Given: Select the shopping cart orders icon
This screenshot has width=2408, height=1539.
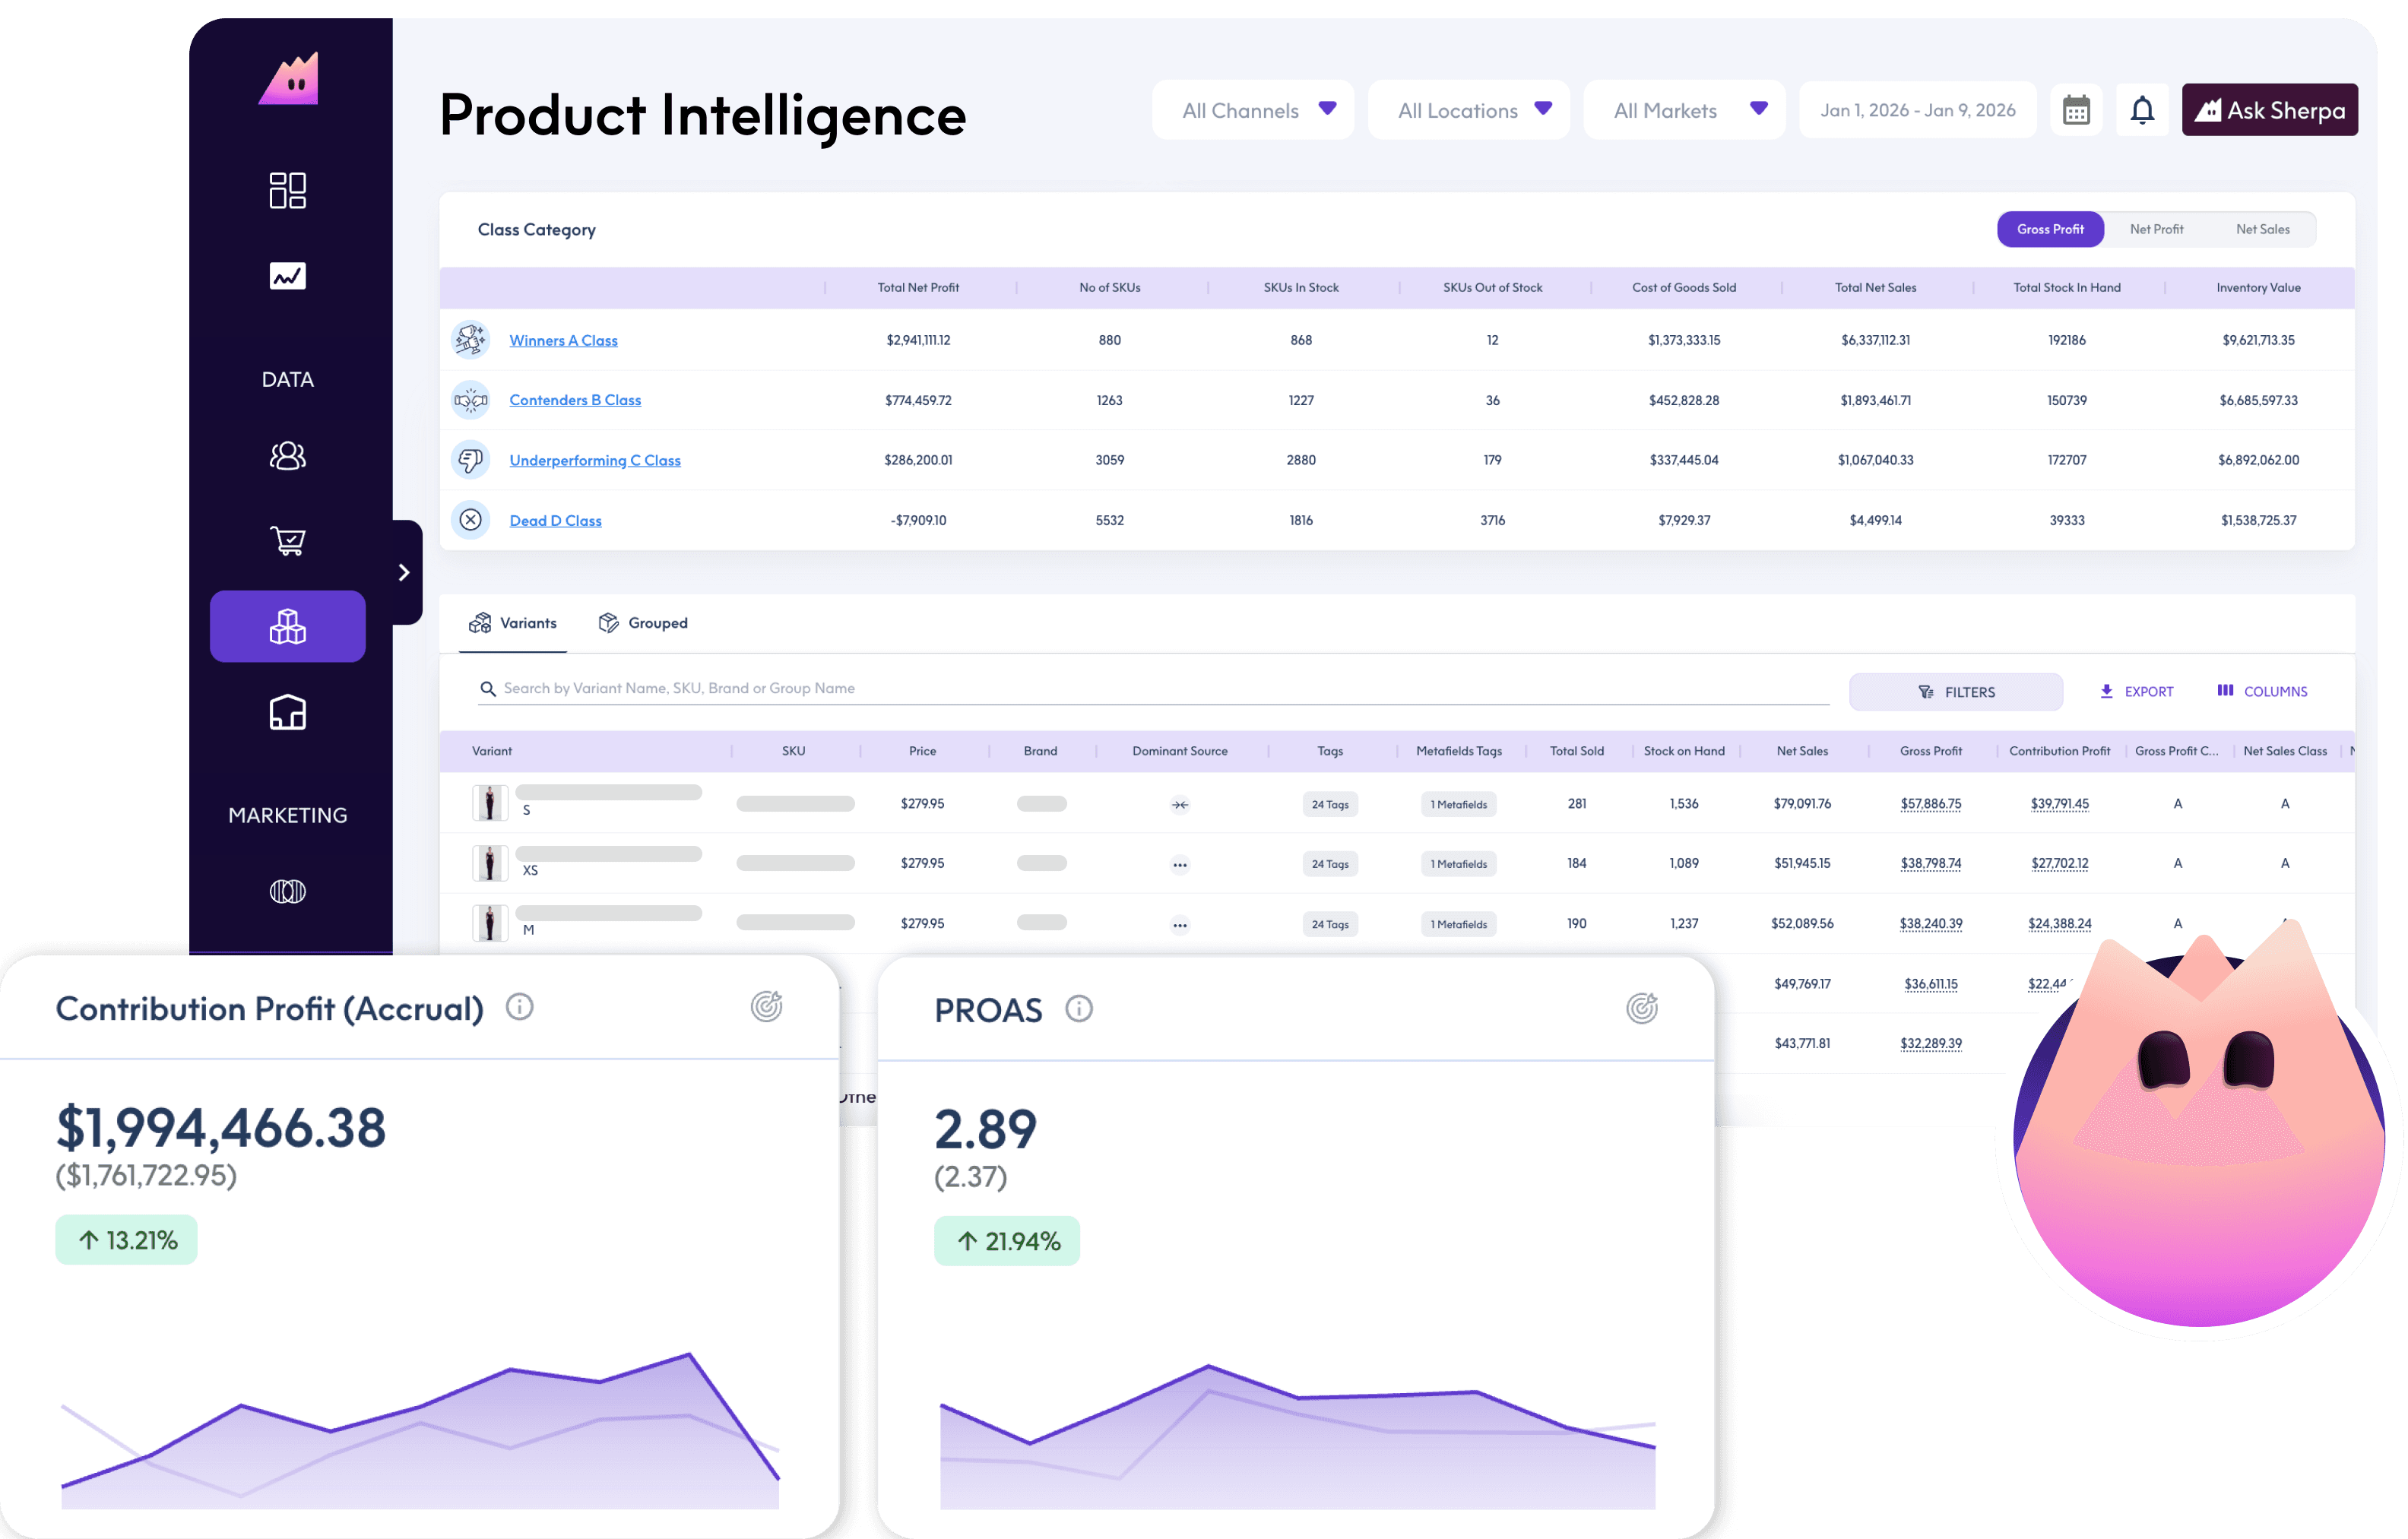Looking at the screenshot, I should pyautogui.click(x=287, y=541).
